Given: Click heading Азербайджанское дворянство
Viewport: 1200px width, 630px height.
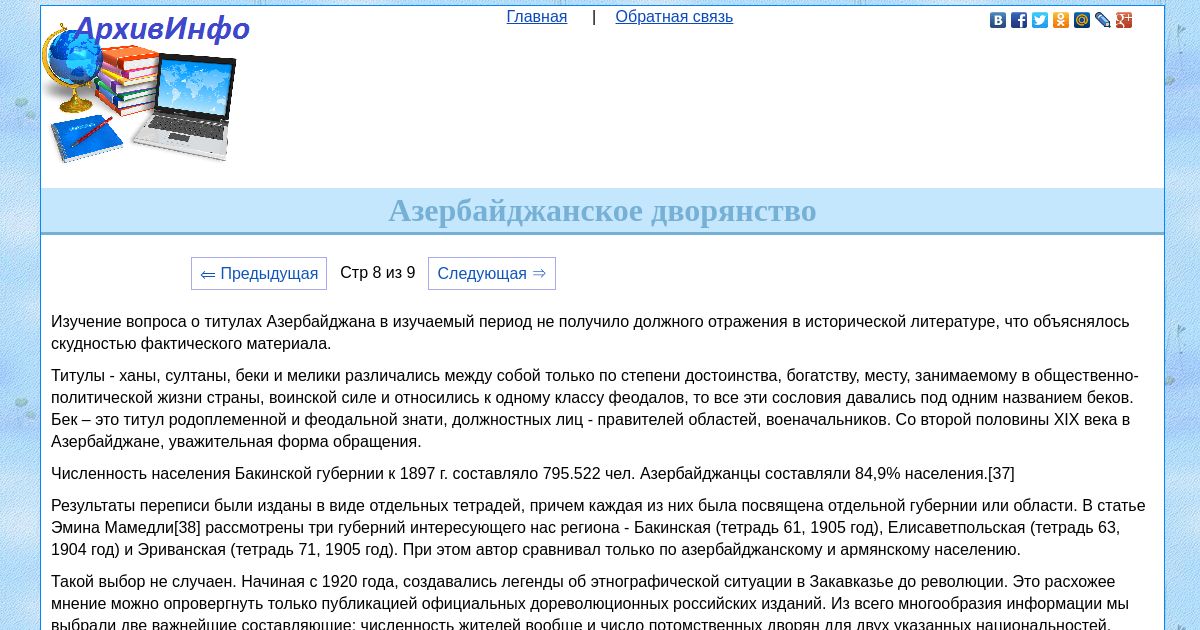Looking at the screenshot, I should coord(602,211).
